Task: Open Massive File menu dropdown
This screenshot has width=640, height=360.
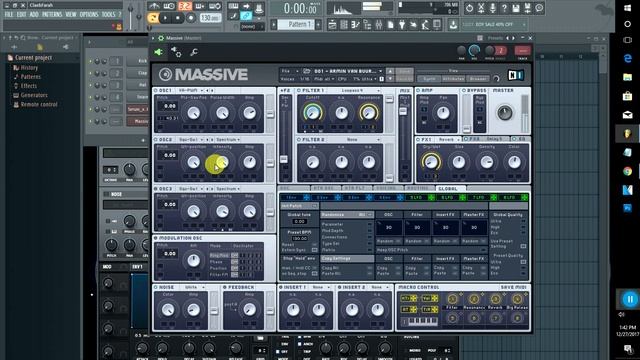Action: coord(290,71)
